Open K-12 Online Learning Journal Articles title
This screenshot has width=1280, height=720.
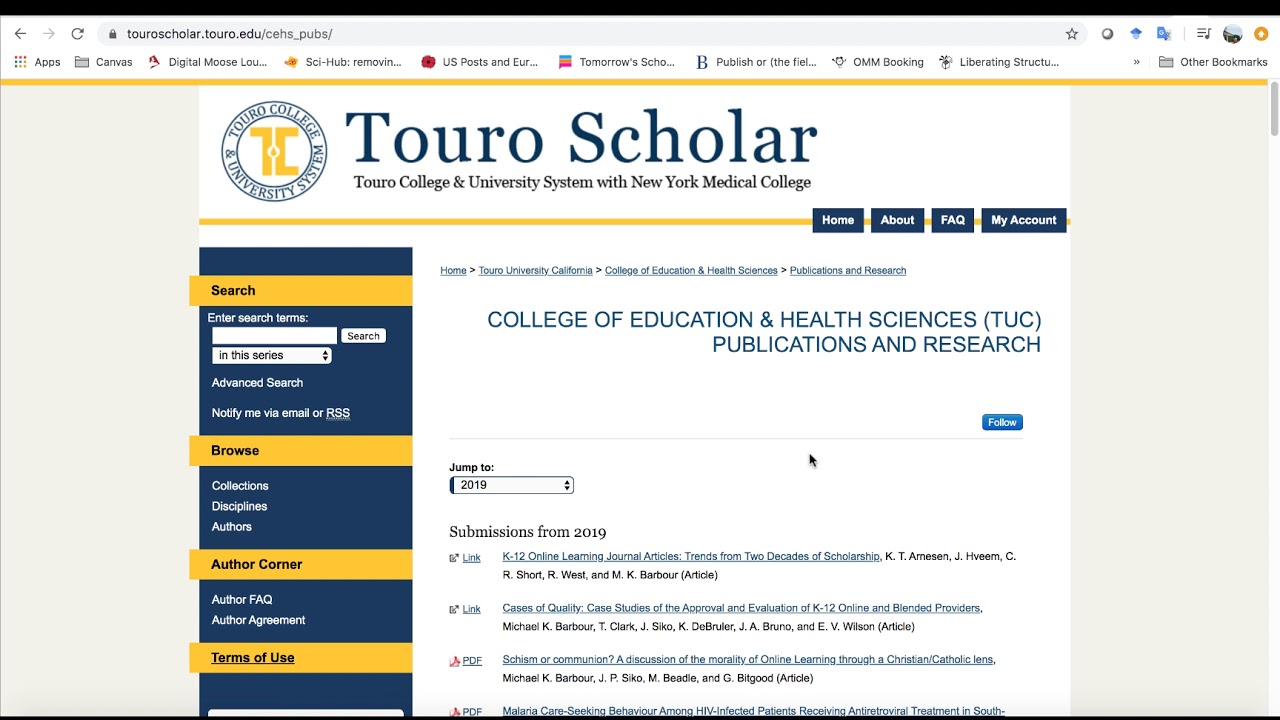coord(691,556)
